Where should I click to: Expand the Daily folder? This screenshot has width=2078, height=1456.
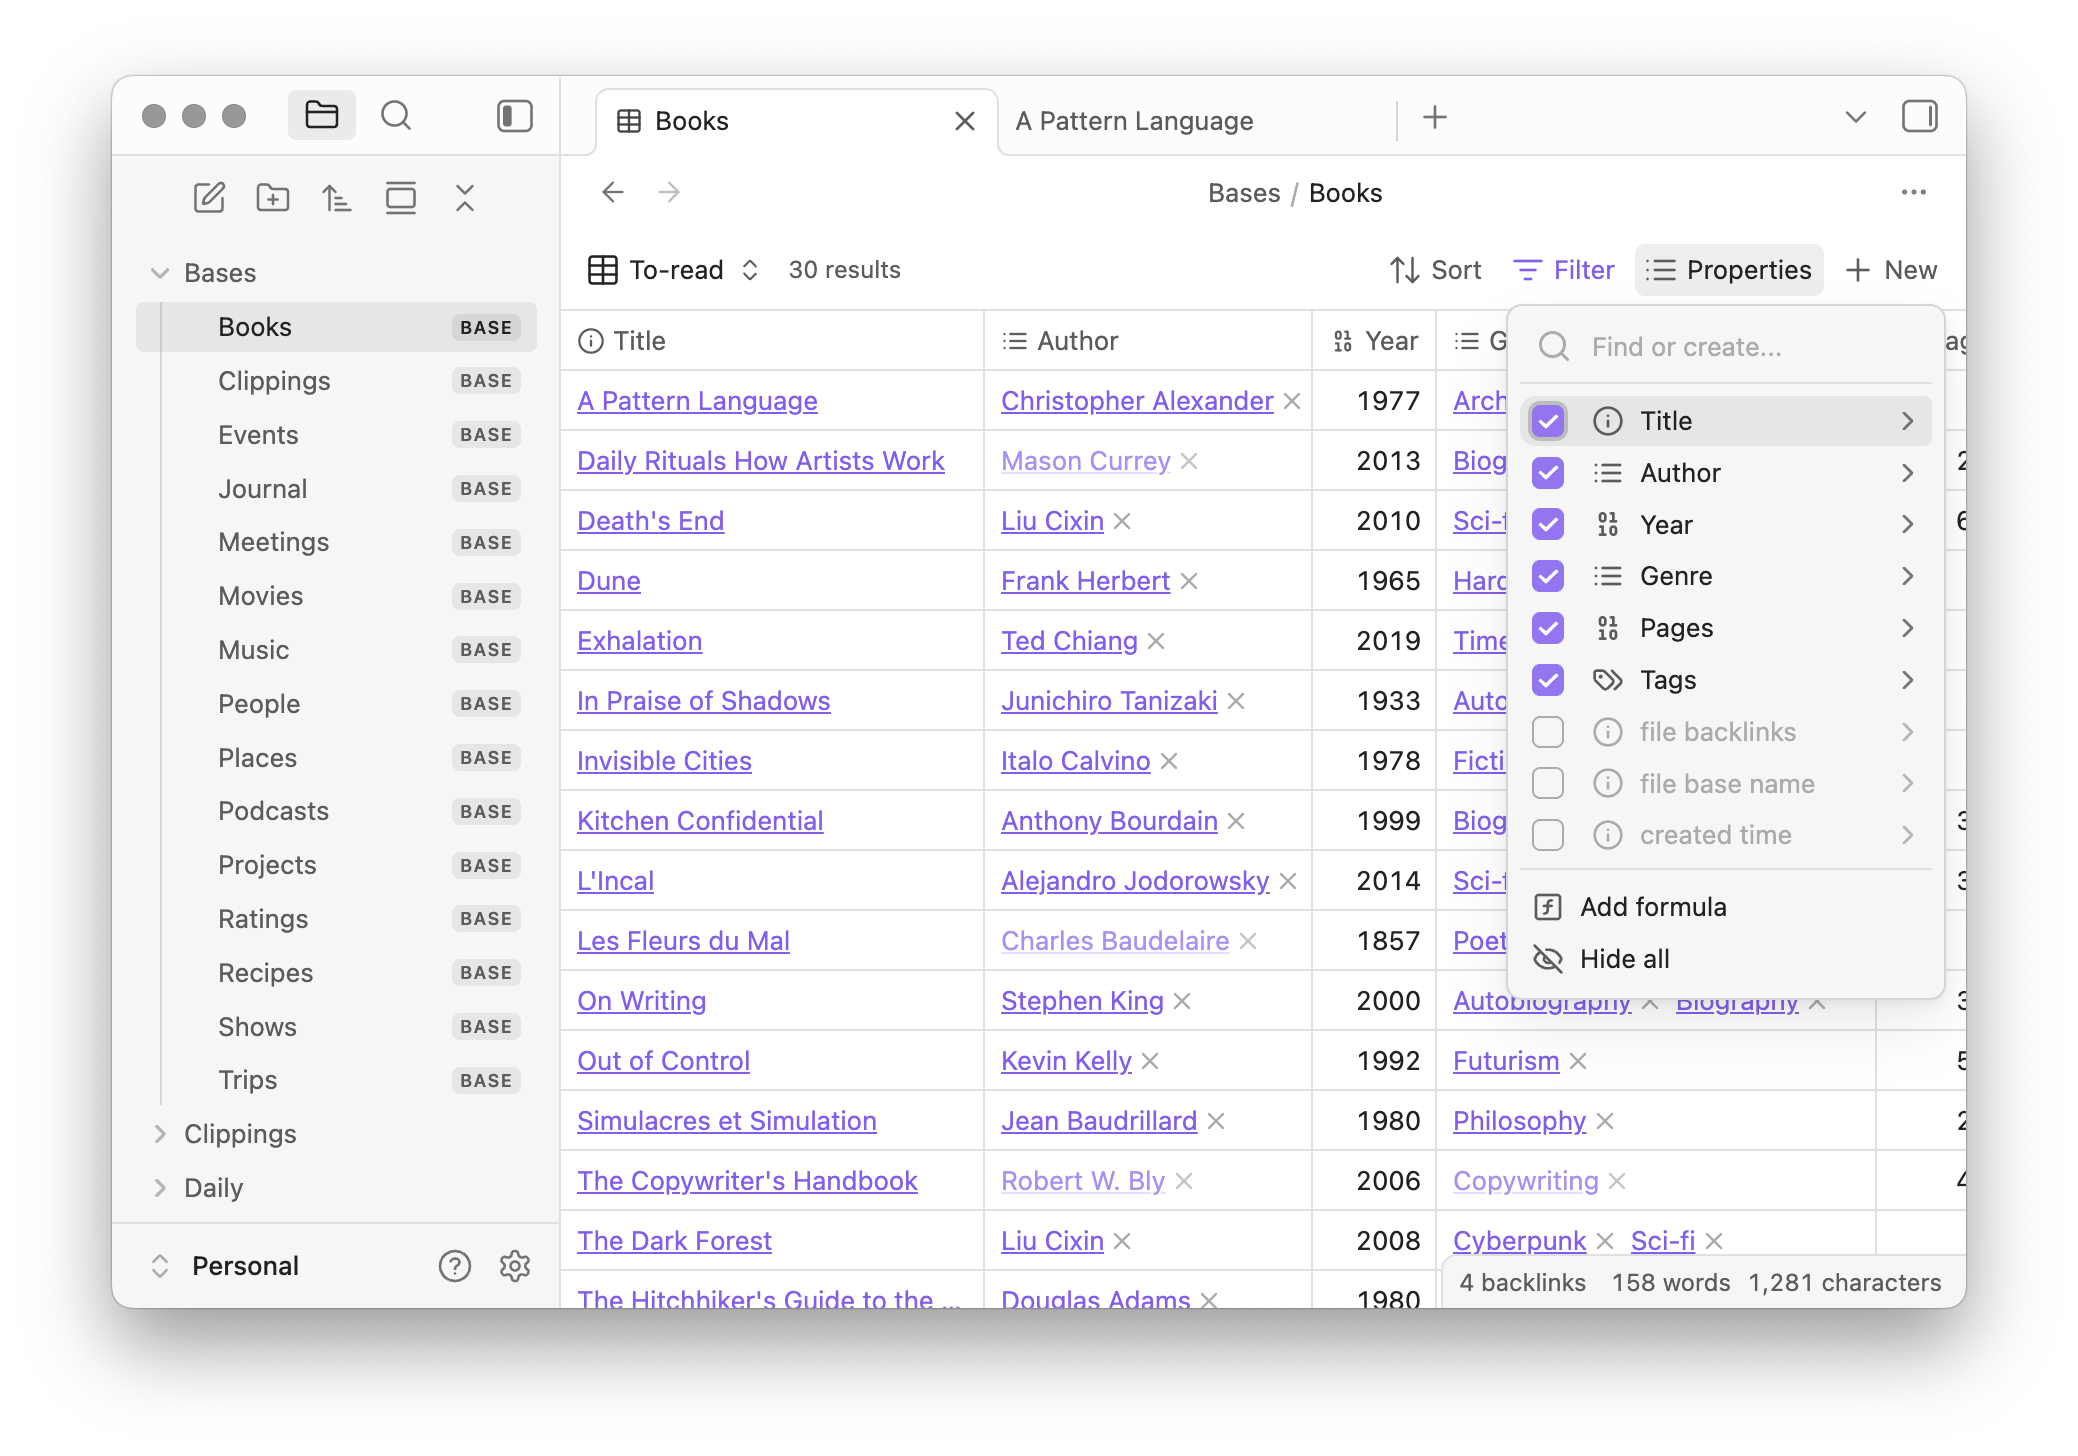[159, 1188]
